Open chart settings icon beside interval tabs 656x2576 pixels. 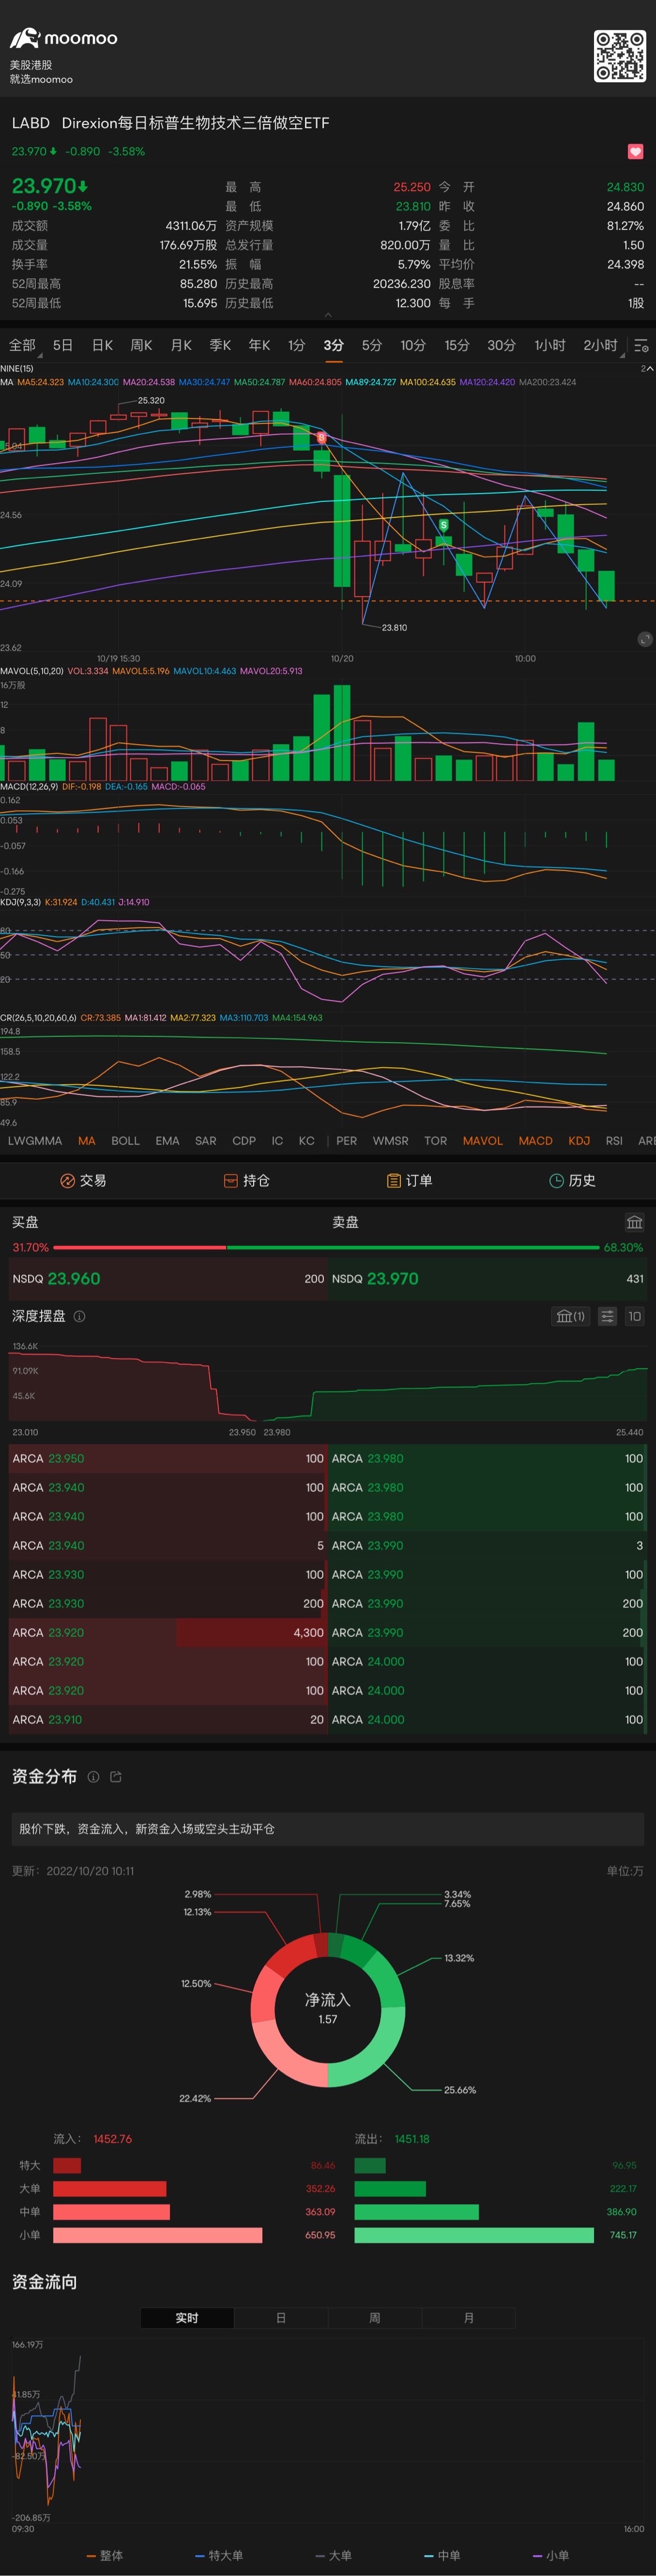pos(641,346)
